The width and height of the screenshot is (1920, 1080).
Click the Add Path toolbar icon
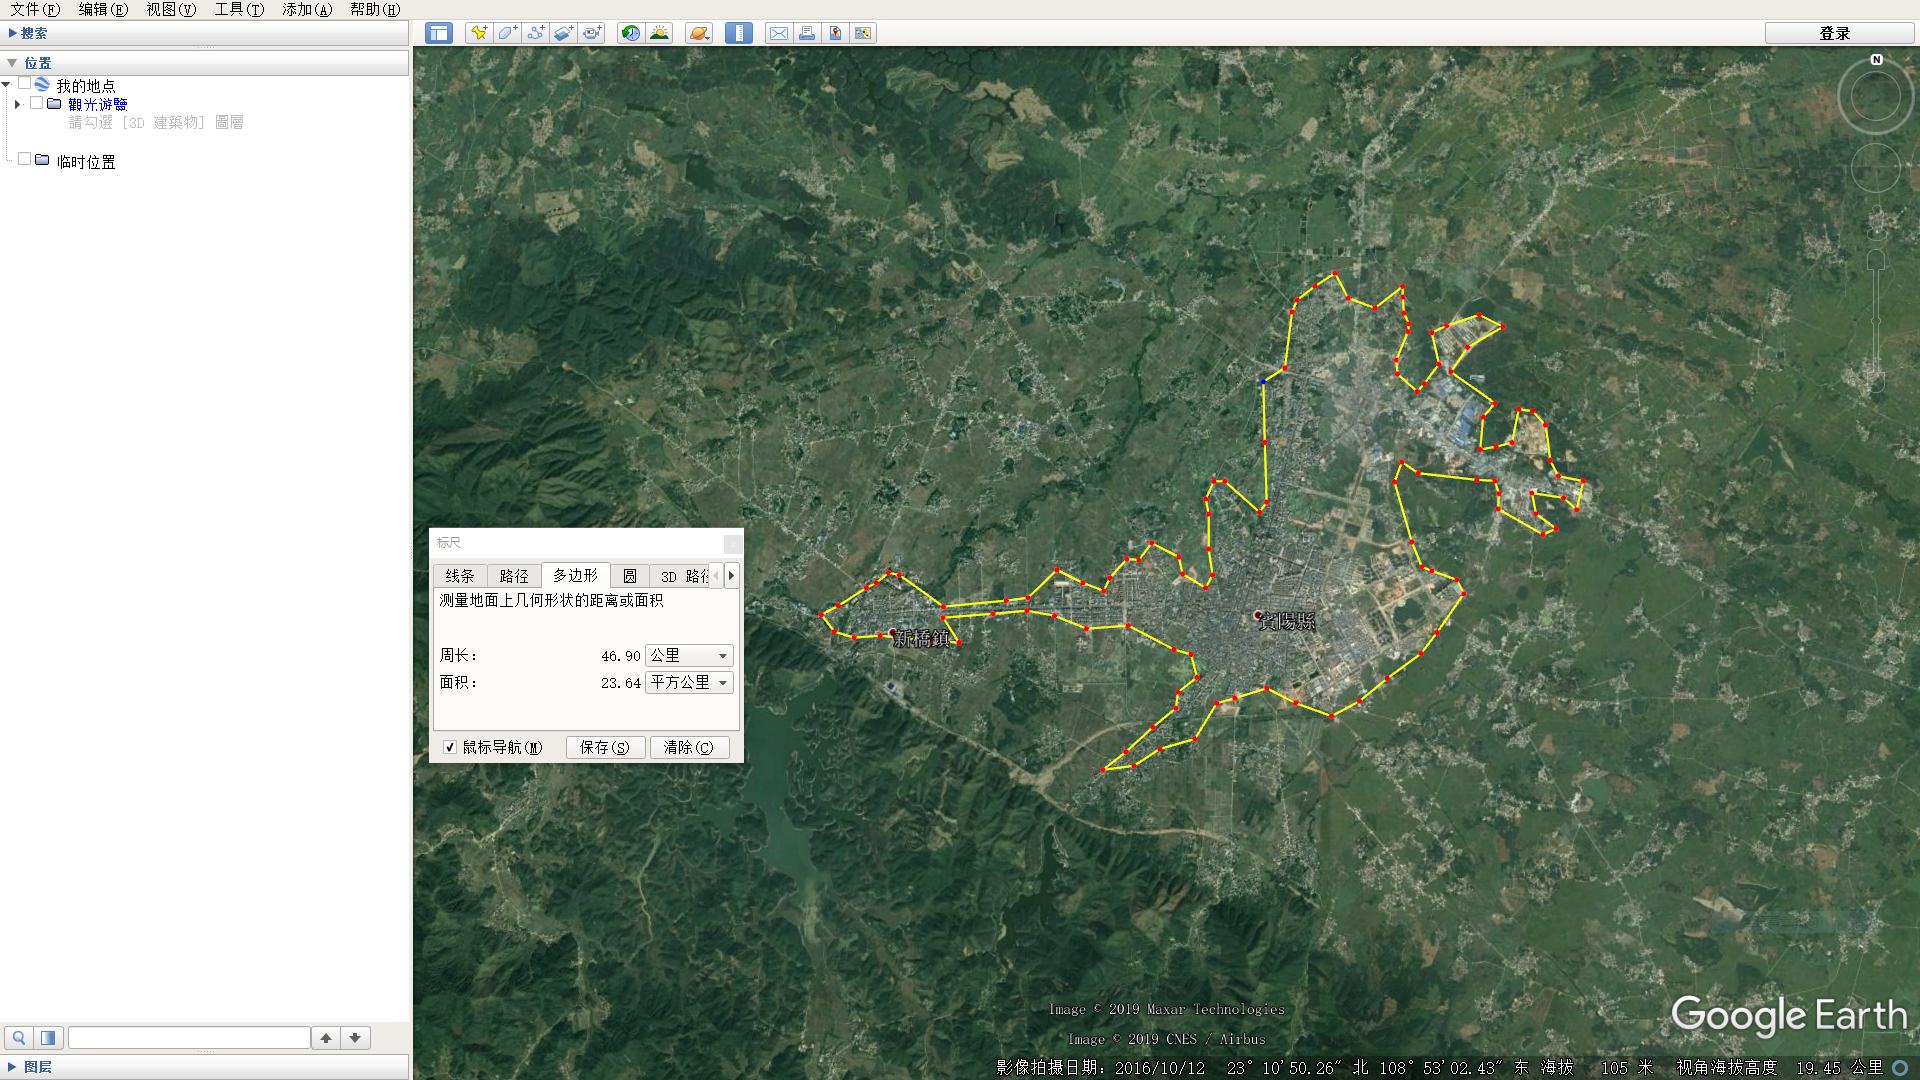click(535, 33)
